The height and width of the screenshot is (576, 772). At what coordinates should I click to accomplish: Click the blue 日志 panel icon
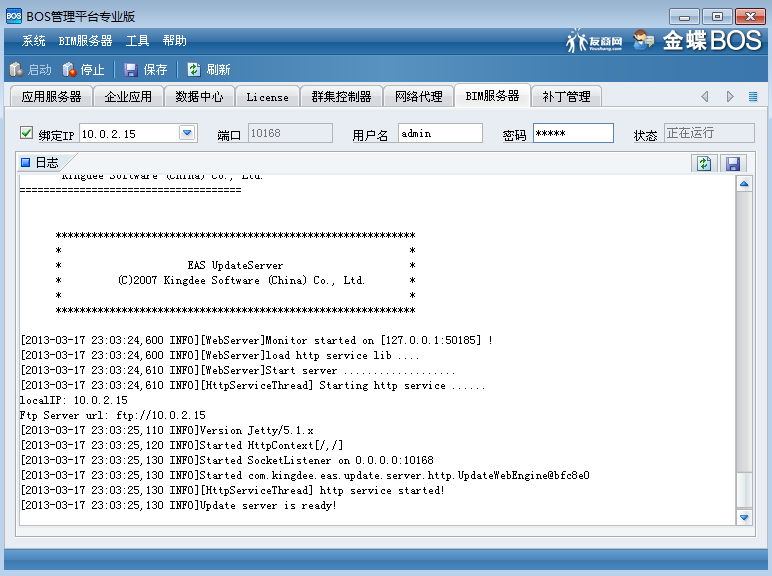tap(26, 162)
